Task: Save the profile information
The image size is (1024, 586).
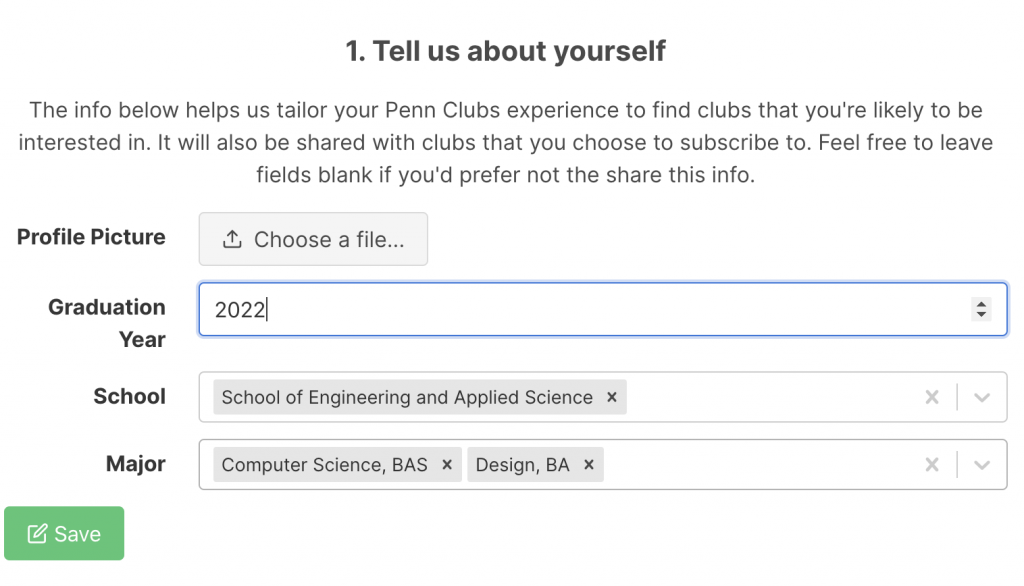Action: 64,533
